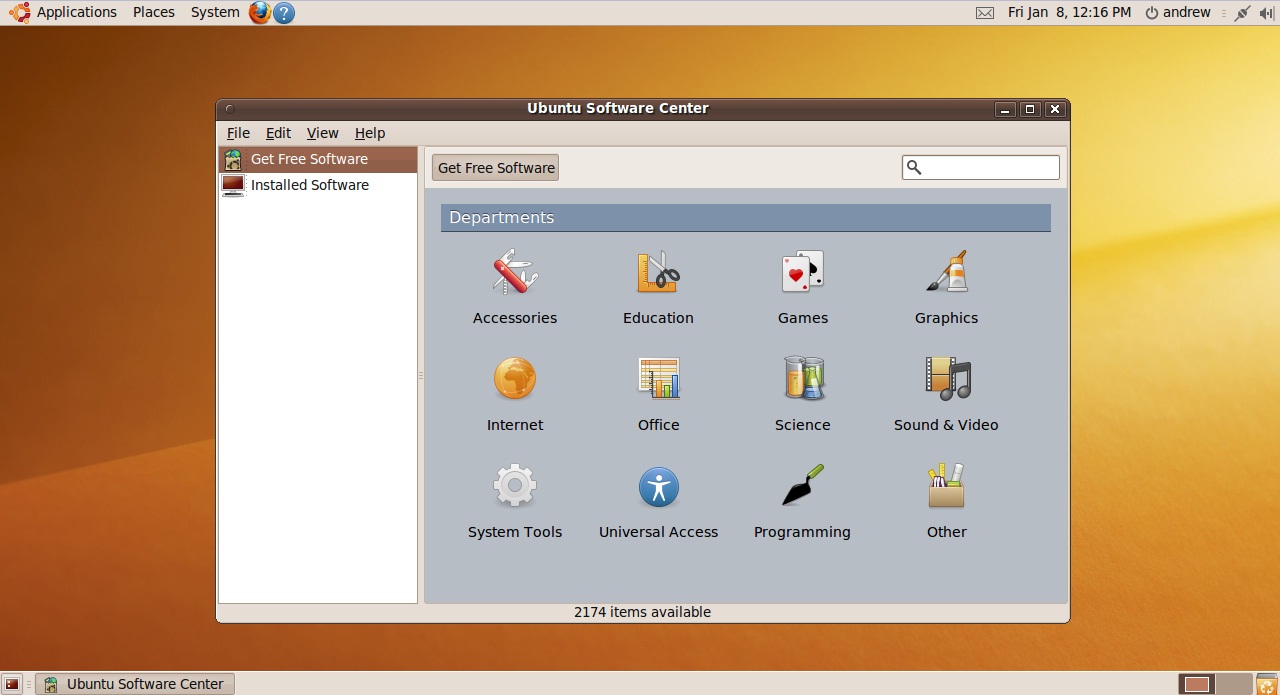
Task: Open the mail envelope indicator
Action: click(x=985, y=13)
